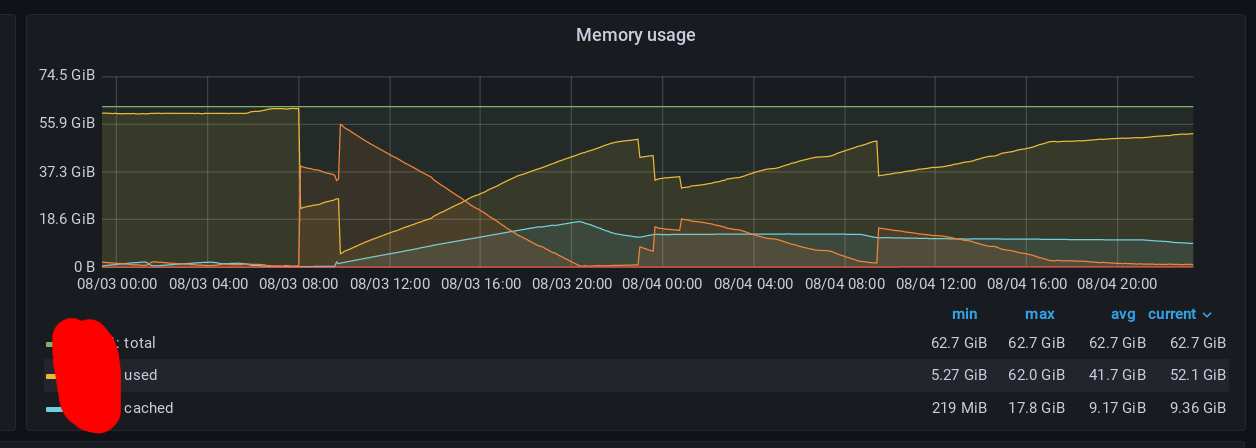Click the 08/03 04:00 time axis label
Screen dimensions: 1256x448
(208, 284)
